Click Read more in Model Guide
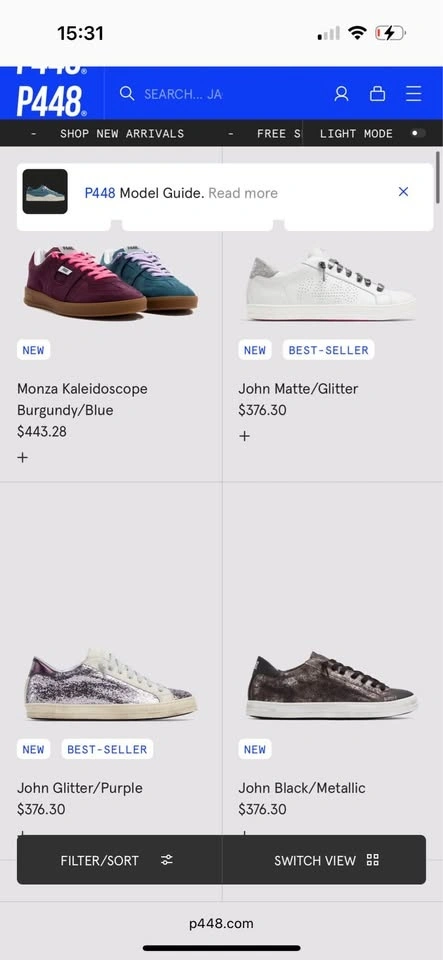Image resolution: width=443 pixels, height=960 pixels. (243, 193)
